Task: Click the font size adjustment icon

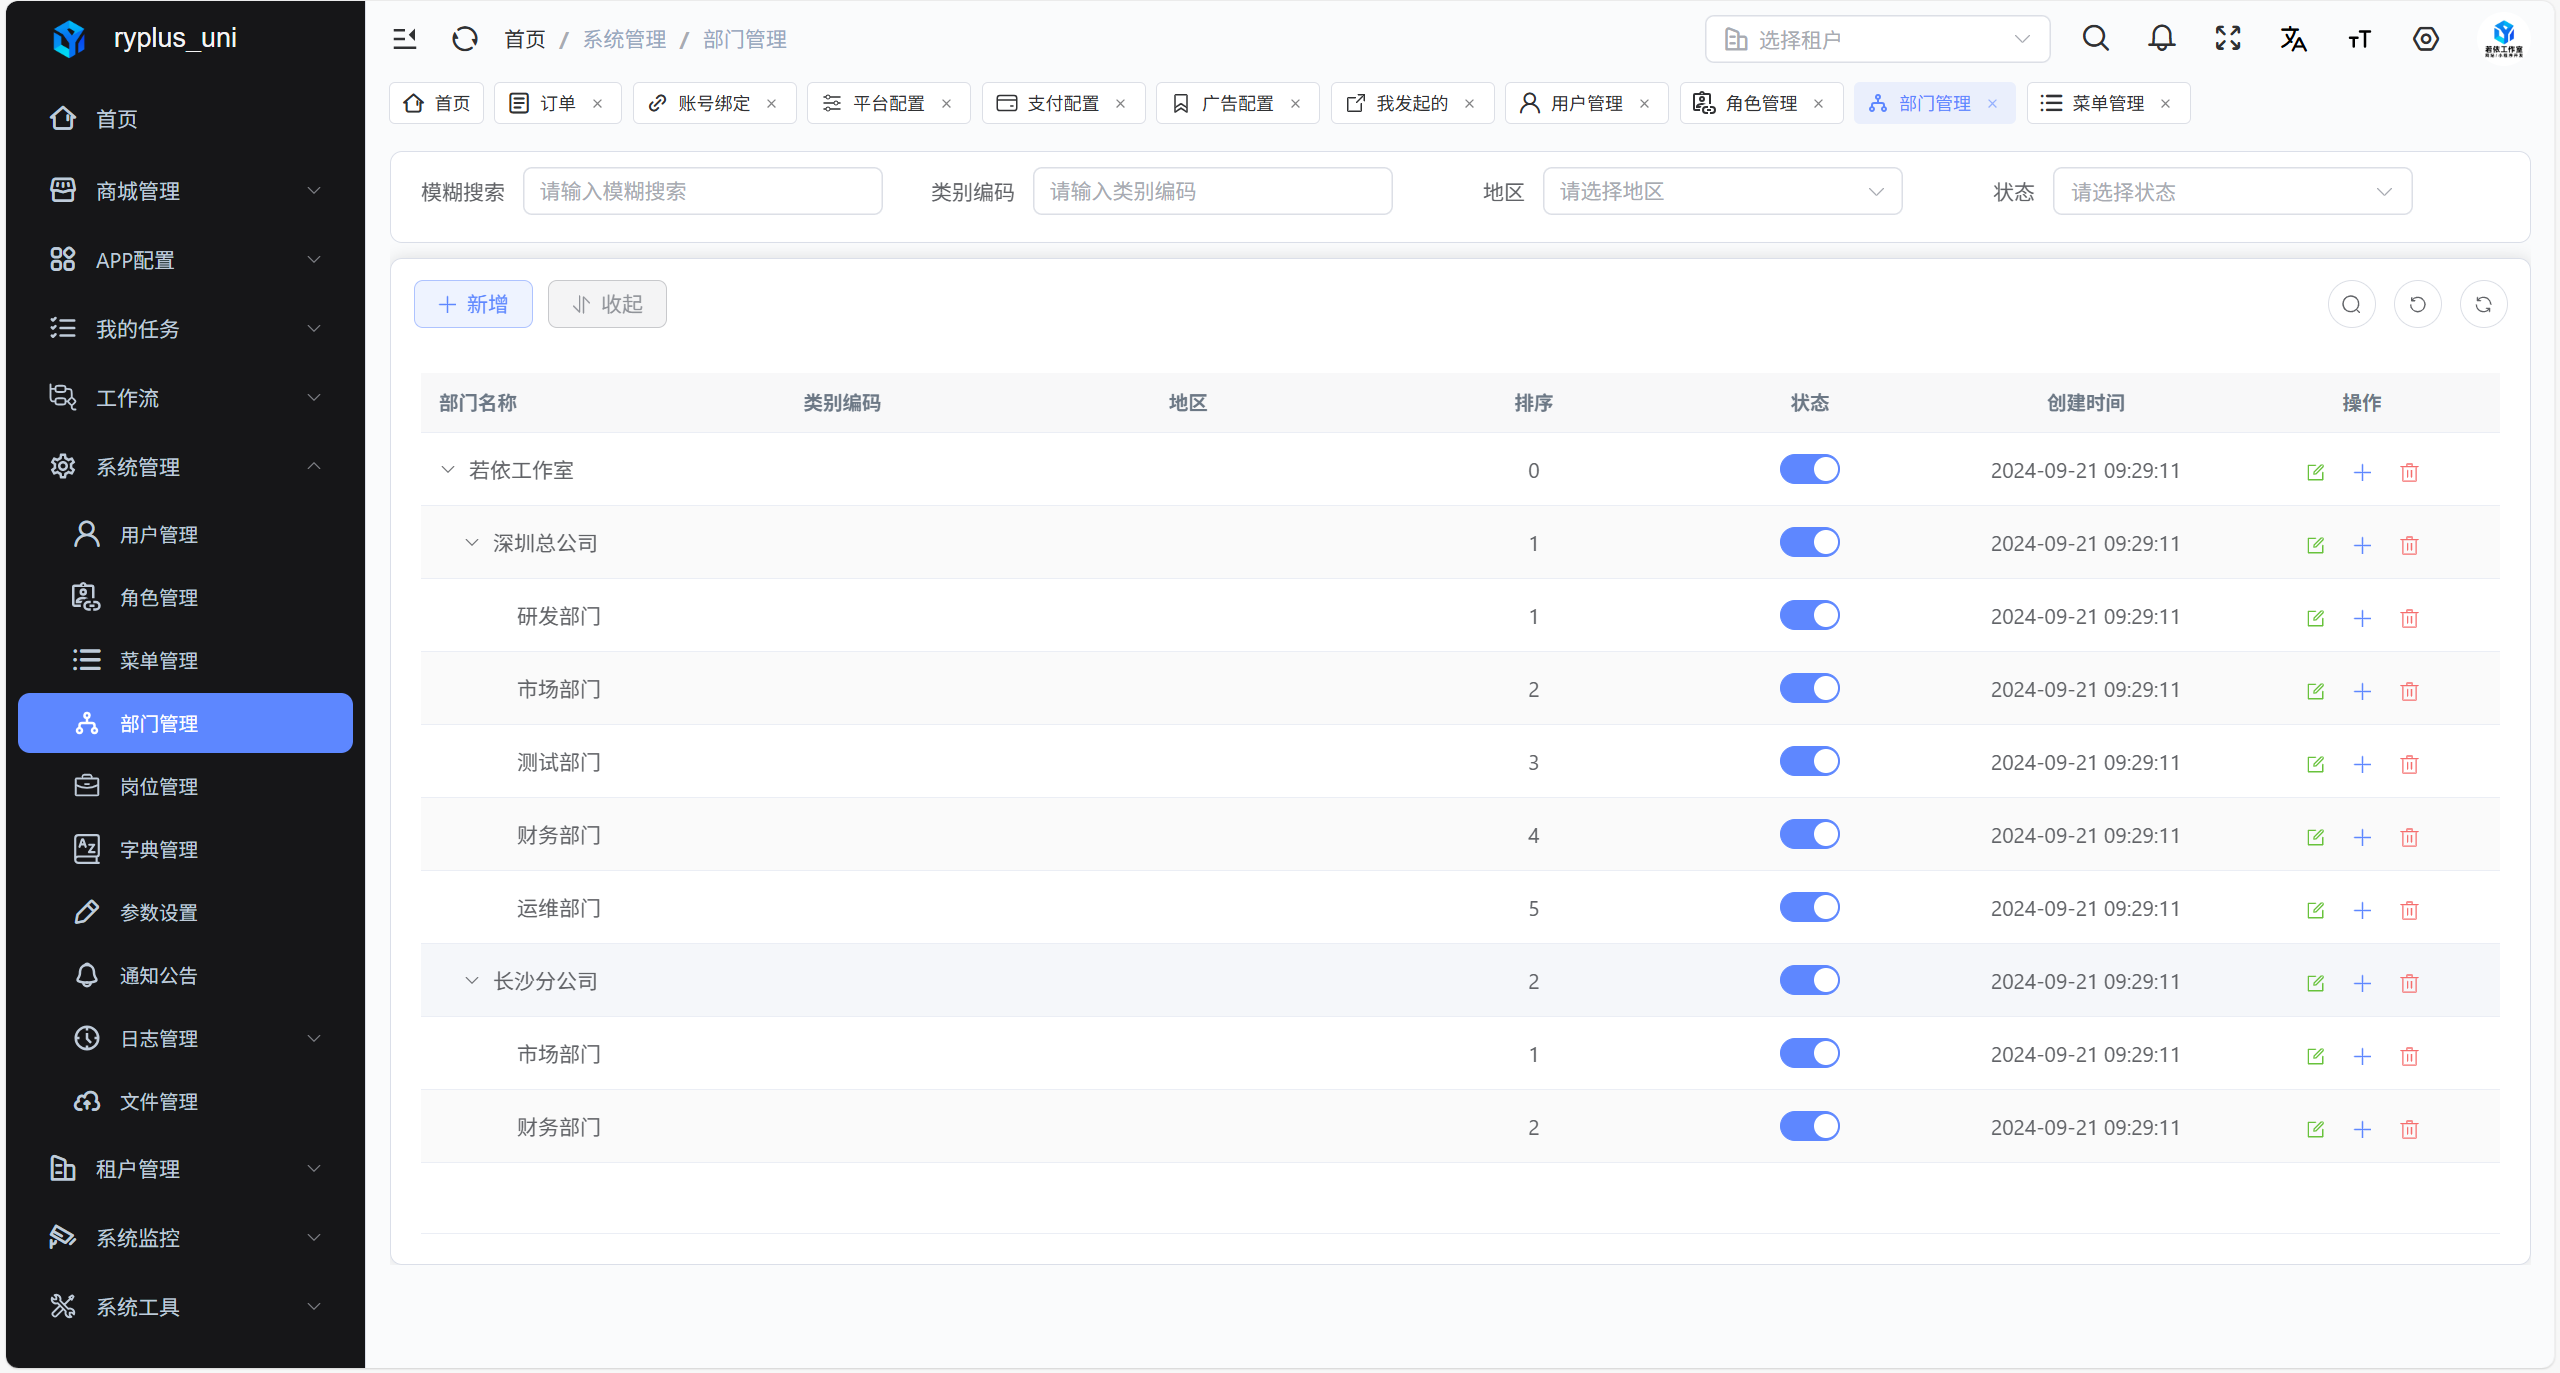Action: coord(2359,39)
